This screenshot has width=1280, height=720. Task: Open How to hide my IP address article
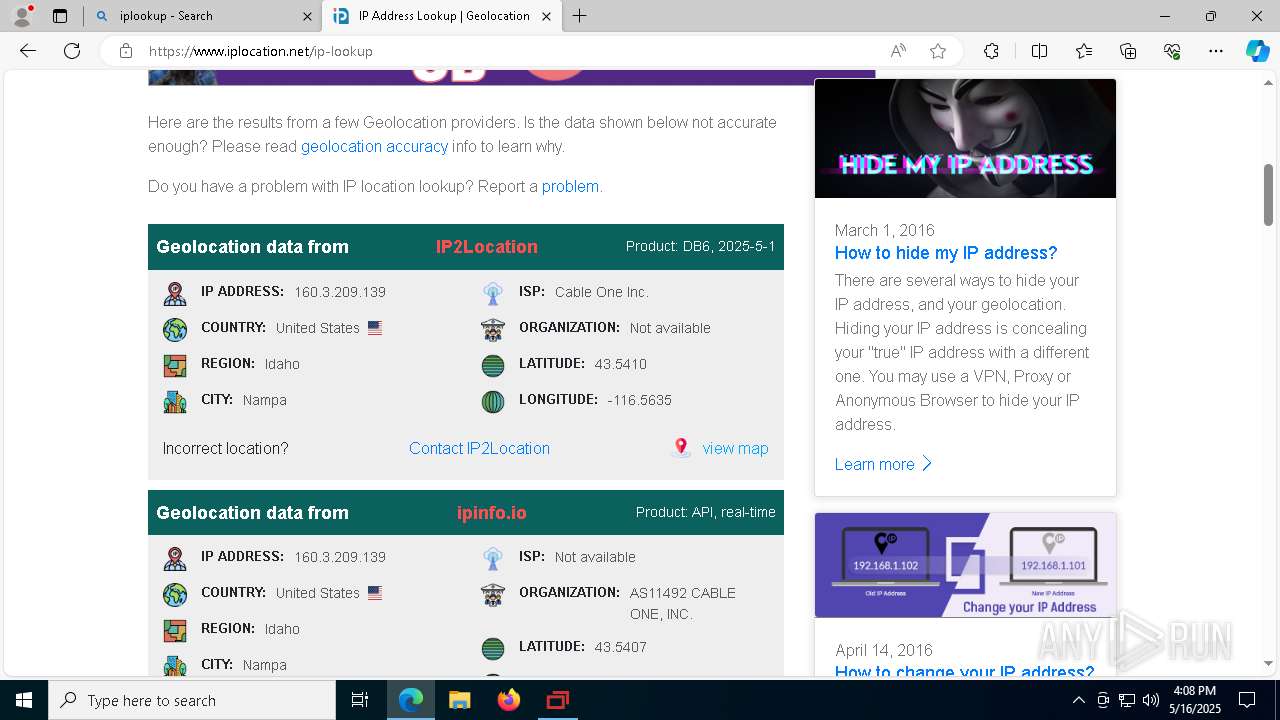[x=946, y=253]
